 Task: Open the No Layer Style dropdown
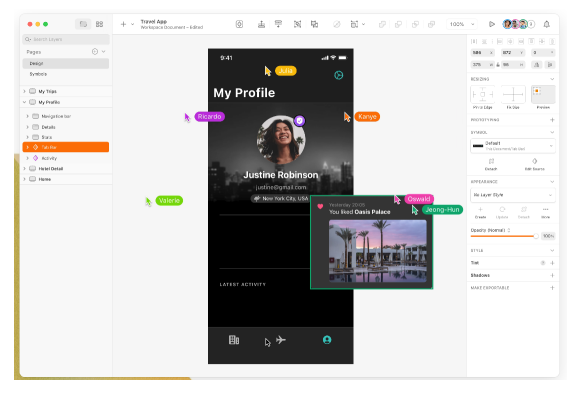[513, 195]
